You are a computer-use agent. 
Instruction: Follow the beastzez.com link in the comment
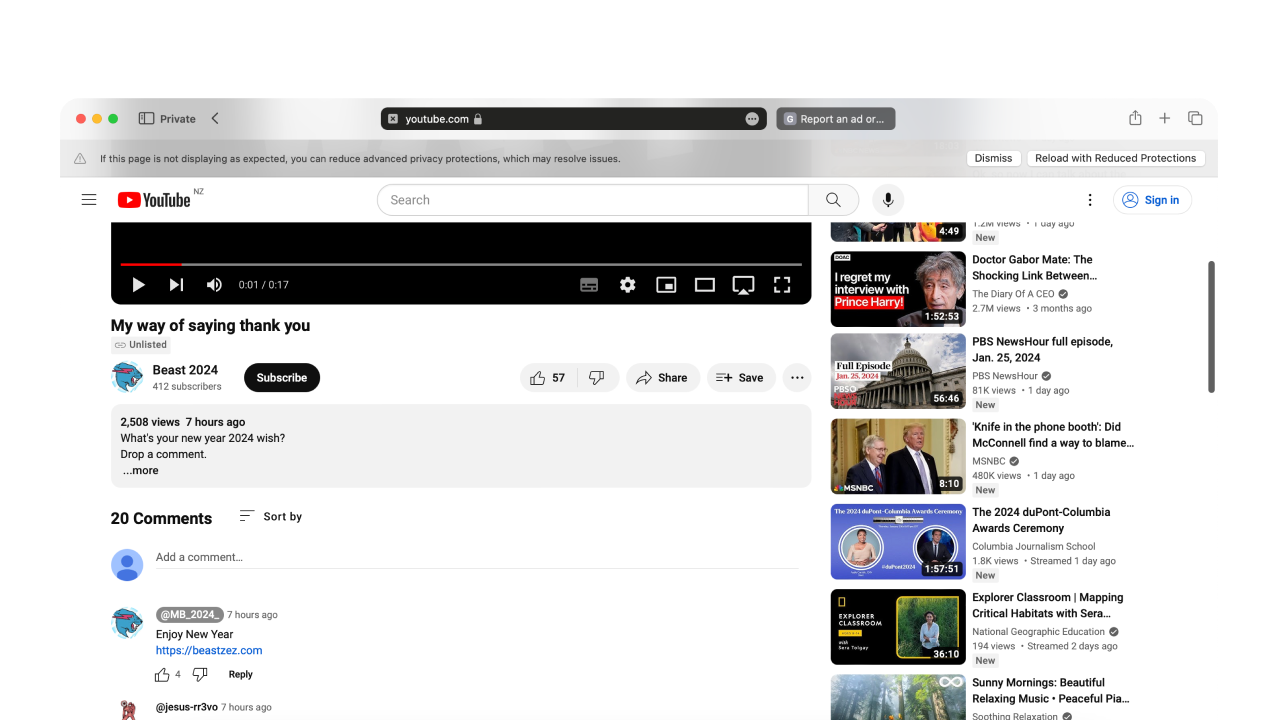tap(209, 650)
